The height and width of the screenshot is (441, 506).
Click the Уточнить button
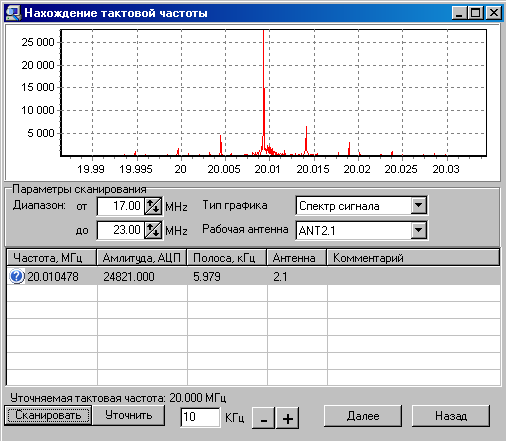click(x=129, y=415)
